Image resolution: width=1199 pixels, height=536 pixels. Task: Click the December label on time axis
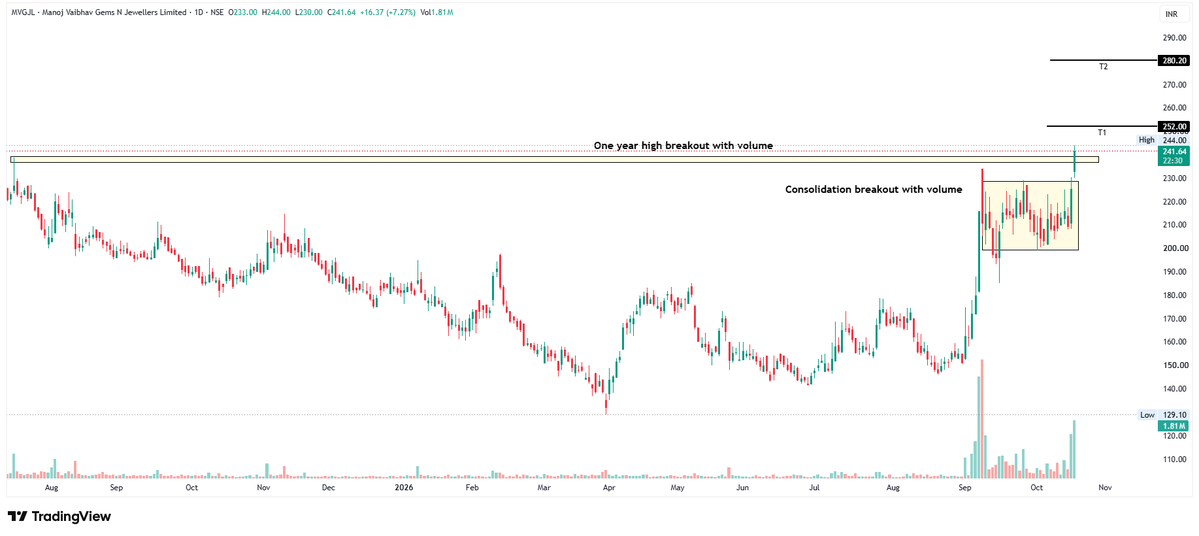(327, 486)
